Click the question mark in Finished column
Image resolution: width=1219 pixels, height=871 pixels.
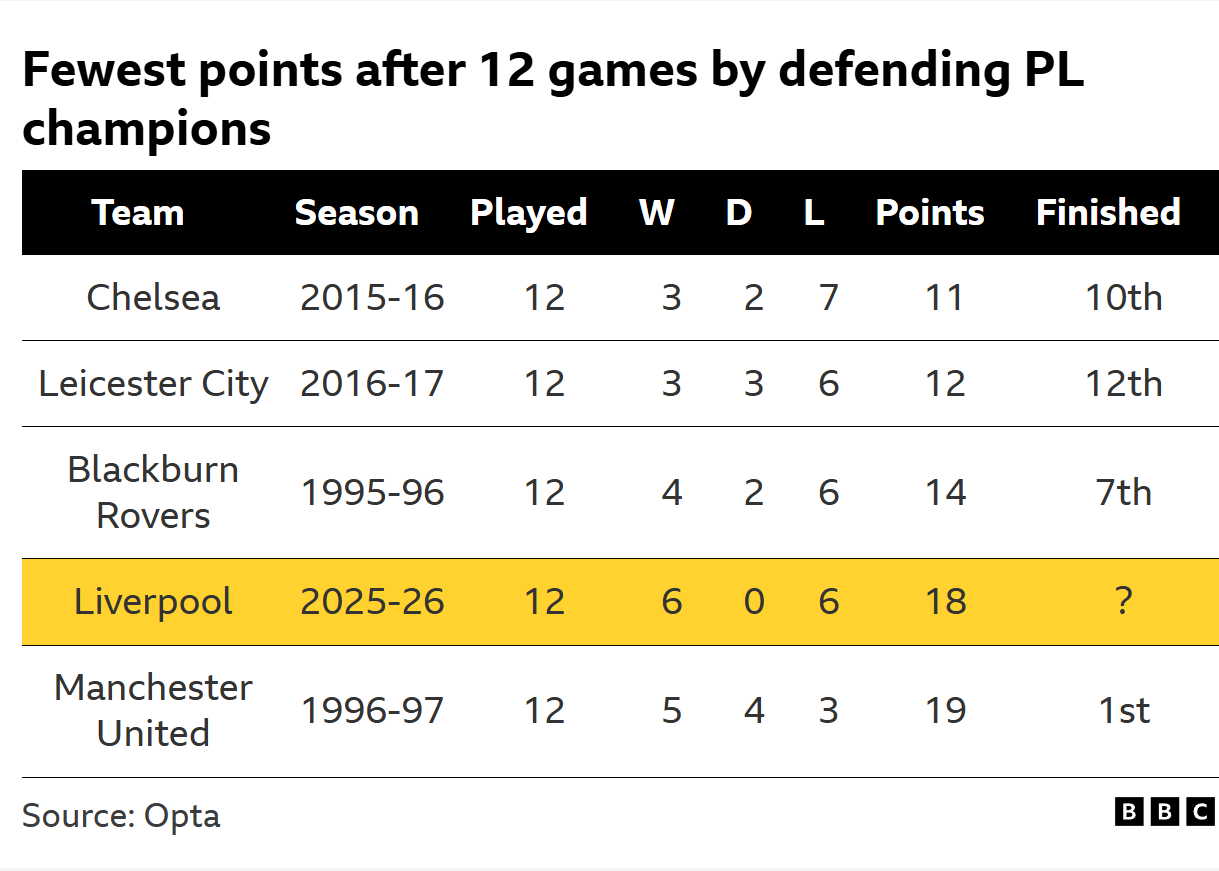pyautogui.click(x=1124, y=601)
